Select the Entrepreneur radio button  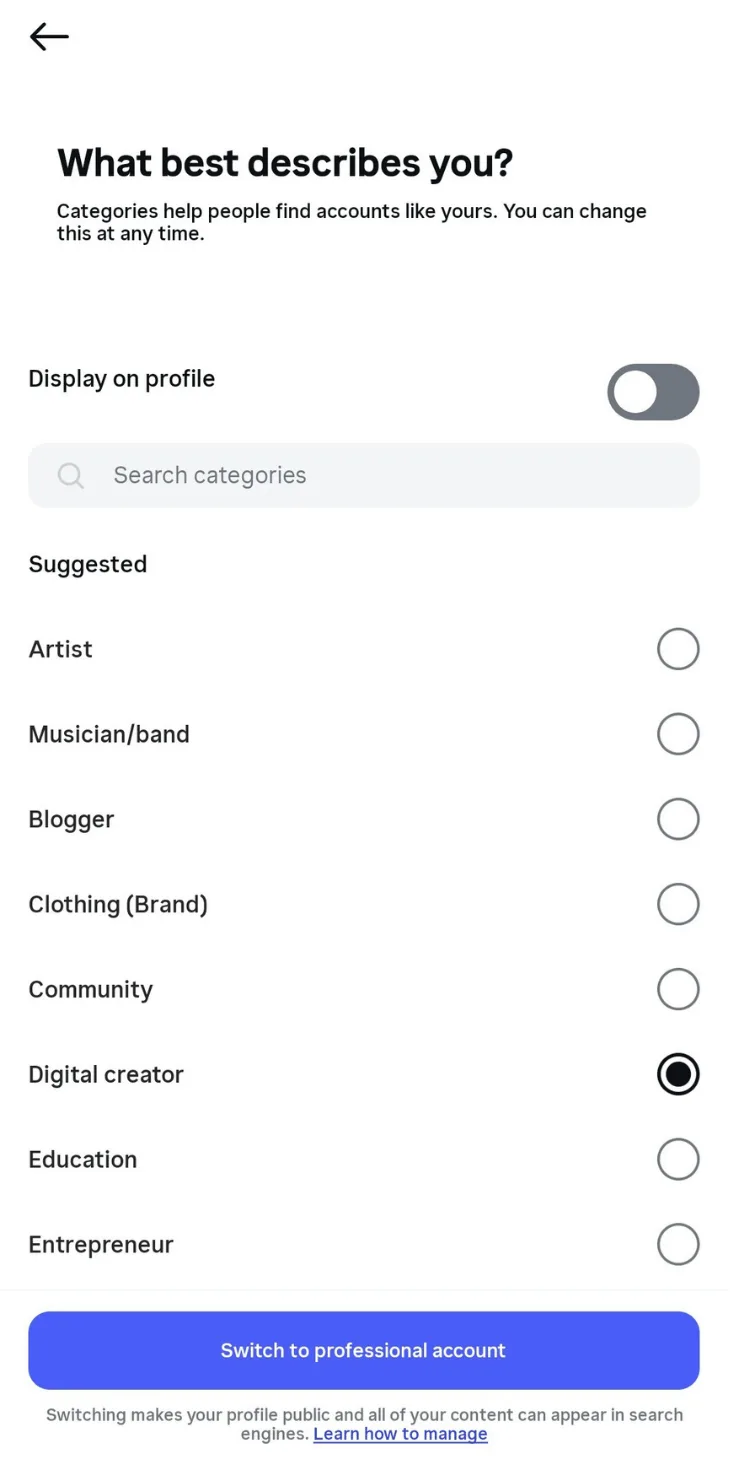click(677, 1244)
